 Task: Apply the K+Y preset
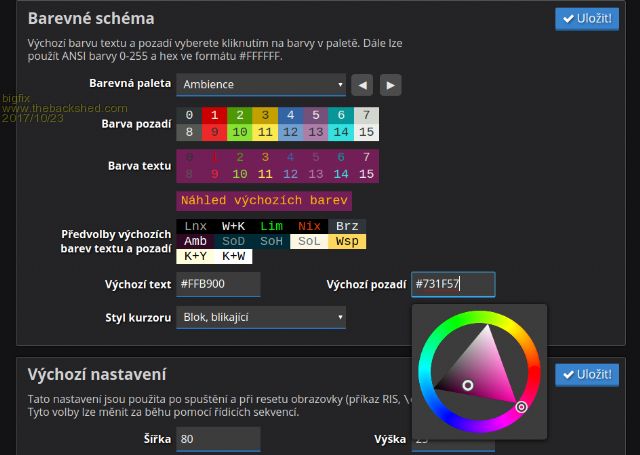[x=196, y=257]
